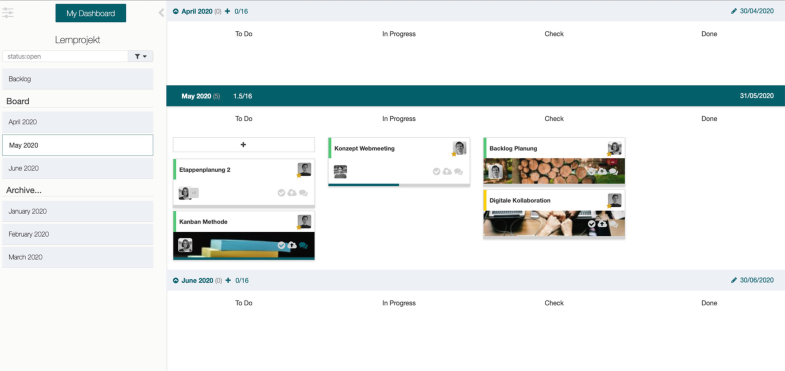Open the settings sliders icon top-left
The image size is (785, 371).
8,13
